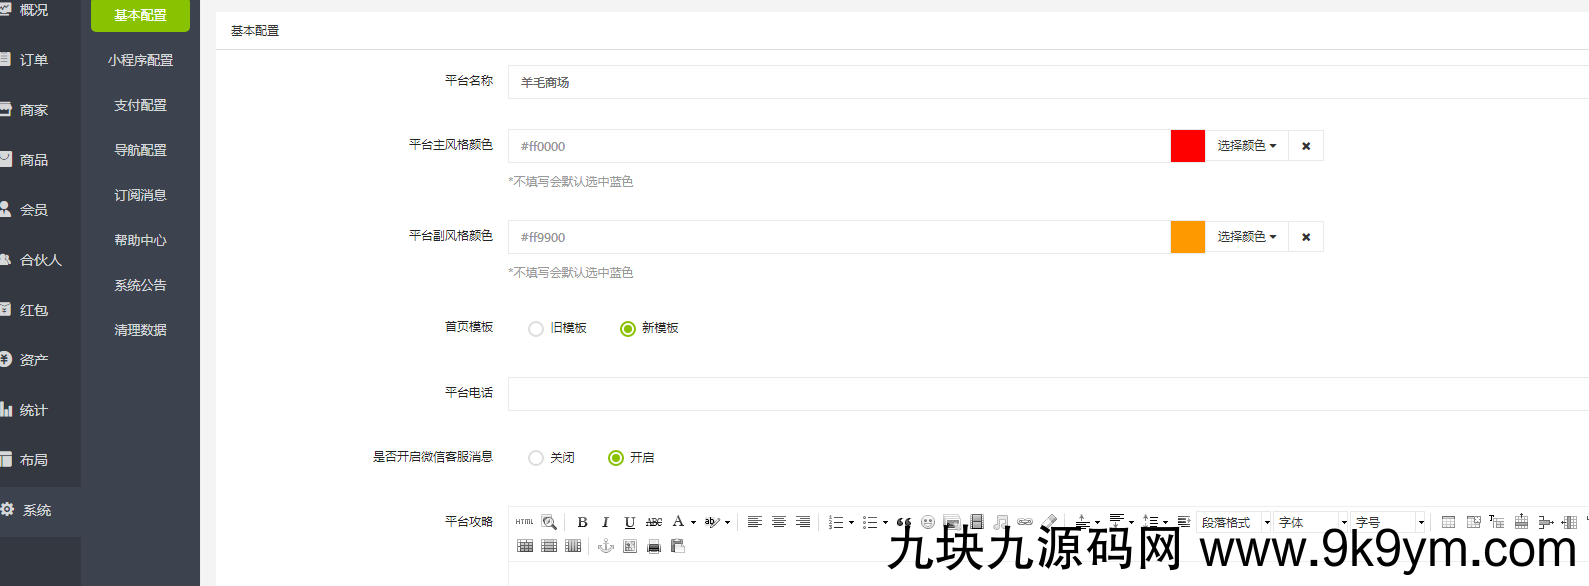Viewport: 1589px width, 586px height.
Task: Click the print icon in the editor
Action: (x=654, y=546)
